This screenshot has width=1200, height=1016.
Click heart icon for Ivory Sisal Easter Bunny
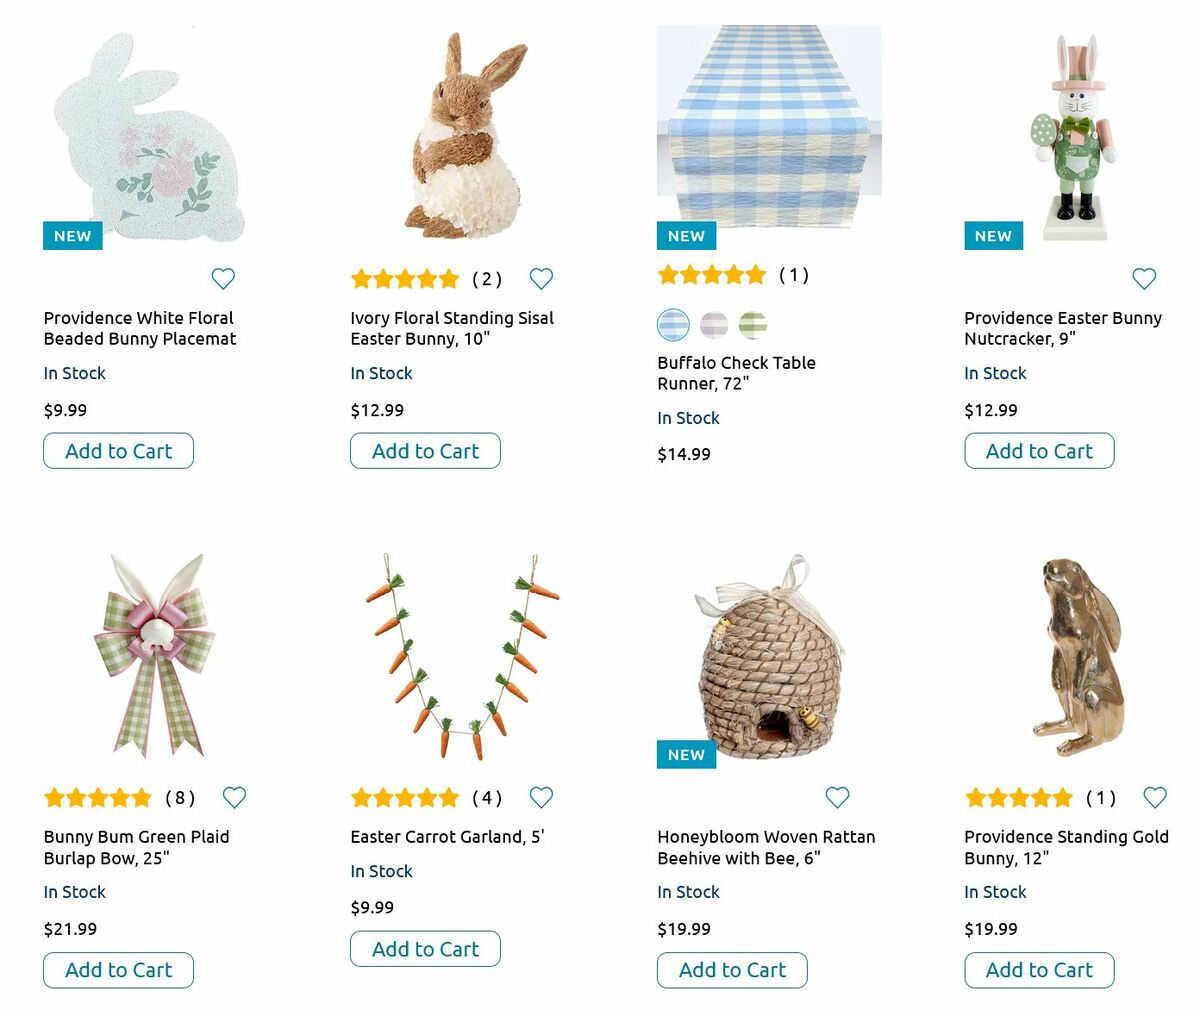point(541,279)
